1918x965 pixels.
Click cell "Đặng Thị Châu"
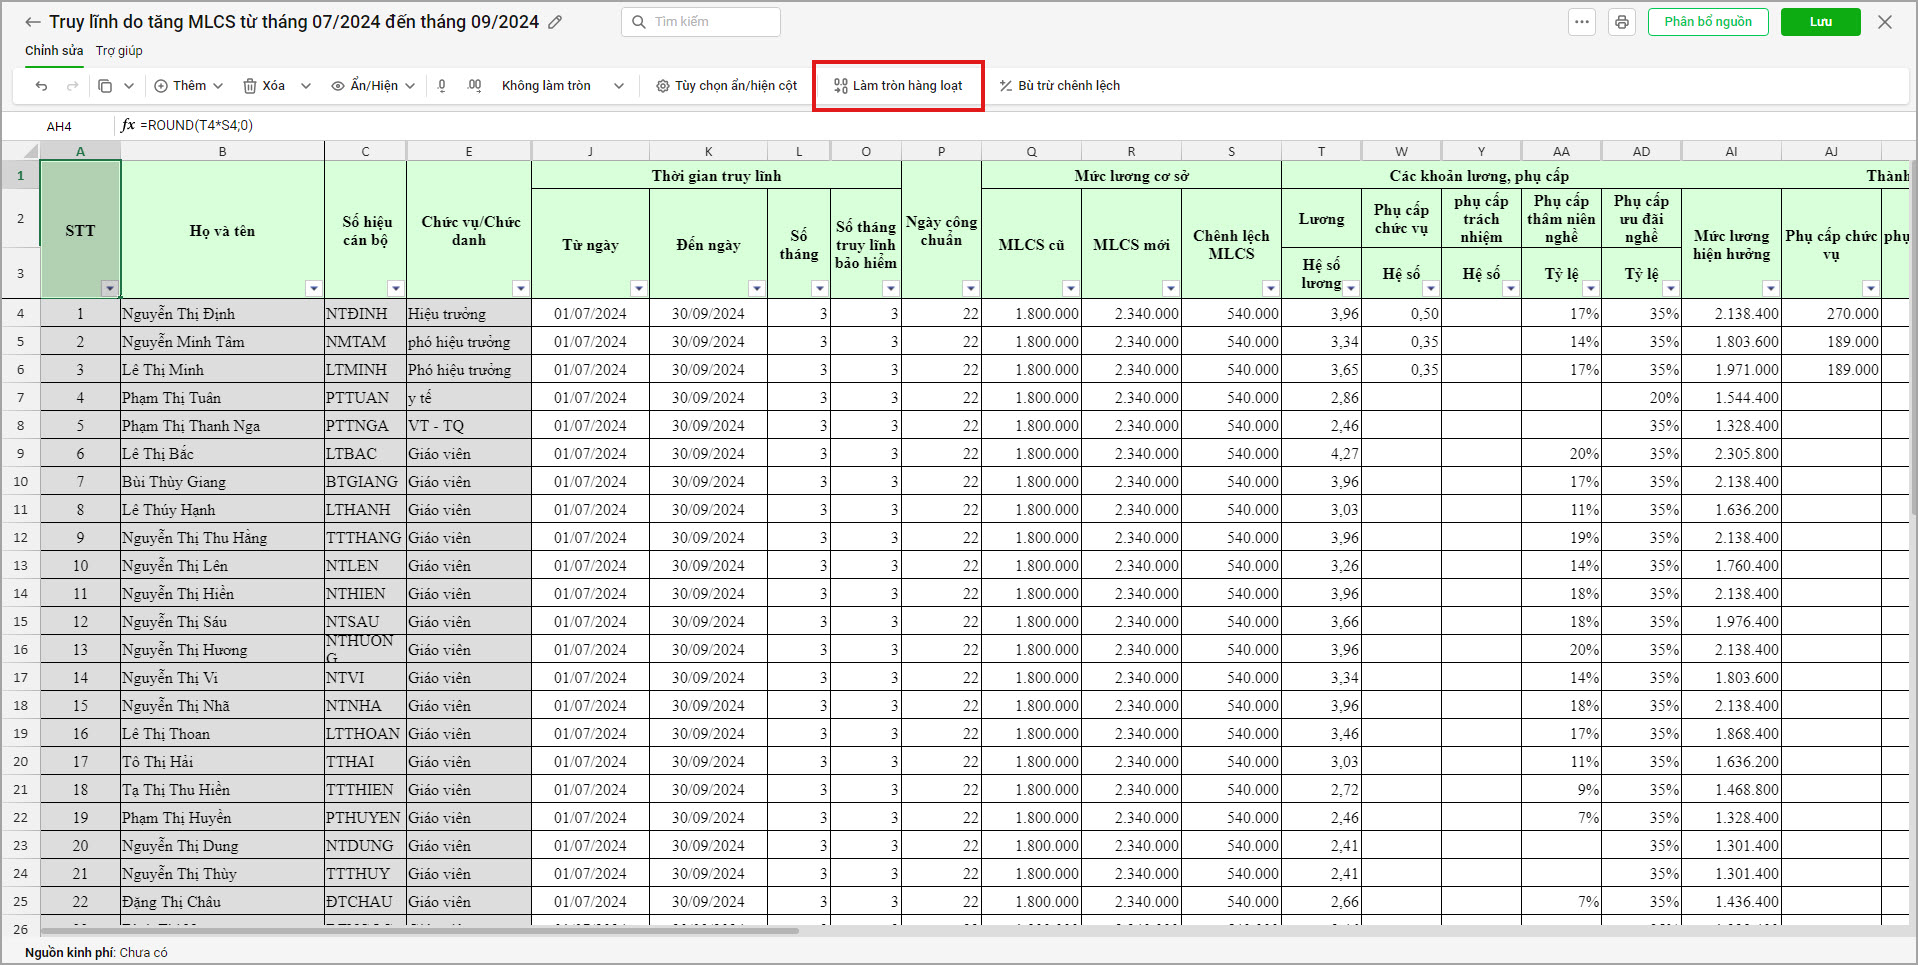(x=222, y=901)
